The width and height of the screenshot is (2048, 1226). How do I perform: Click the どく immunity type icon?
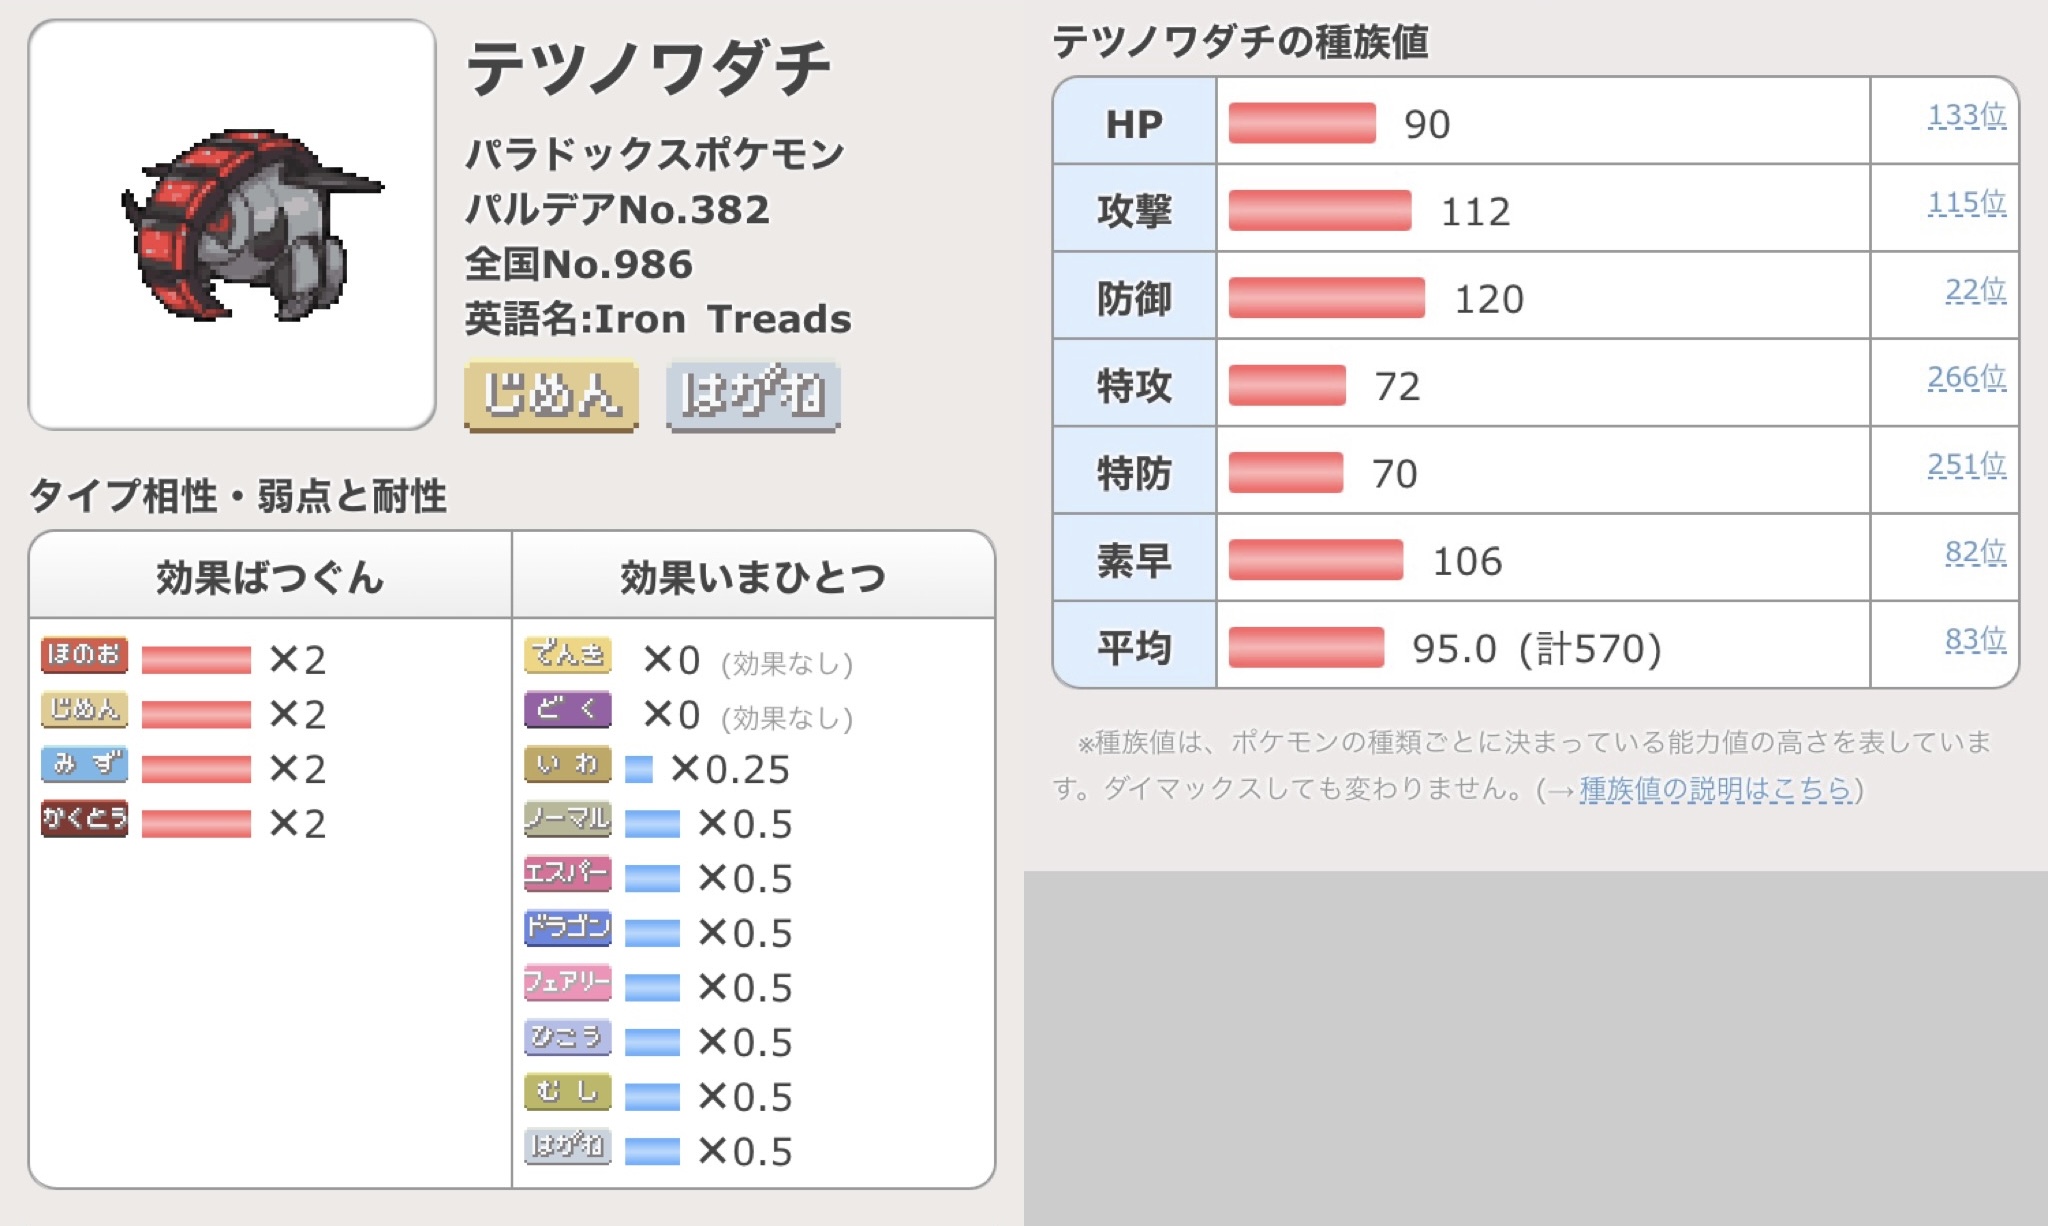pyautogui.click(x=567, y=710)
